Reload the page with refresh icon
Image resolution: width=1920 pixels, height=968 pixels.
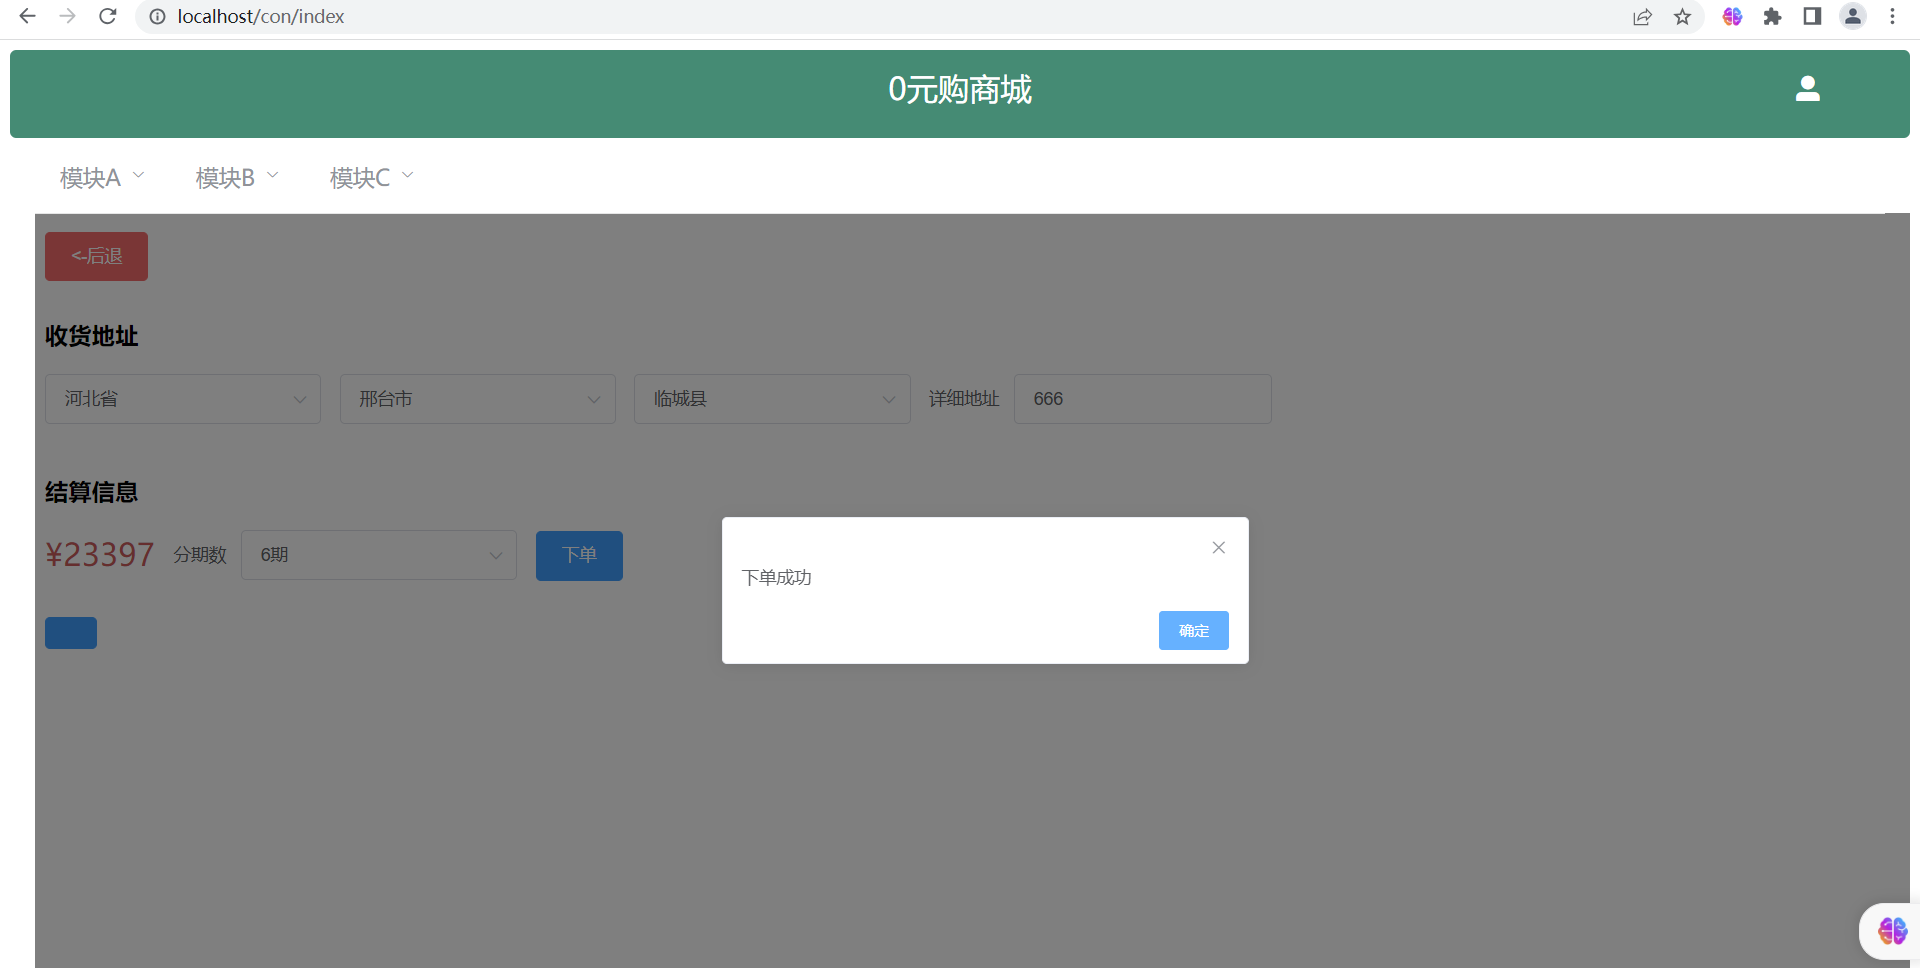pyautogui.click(x=108, y=16)
